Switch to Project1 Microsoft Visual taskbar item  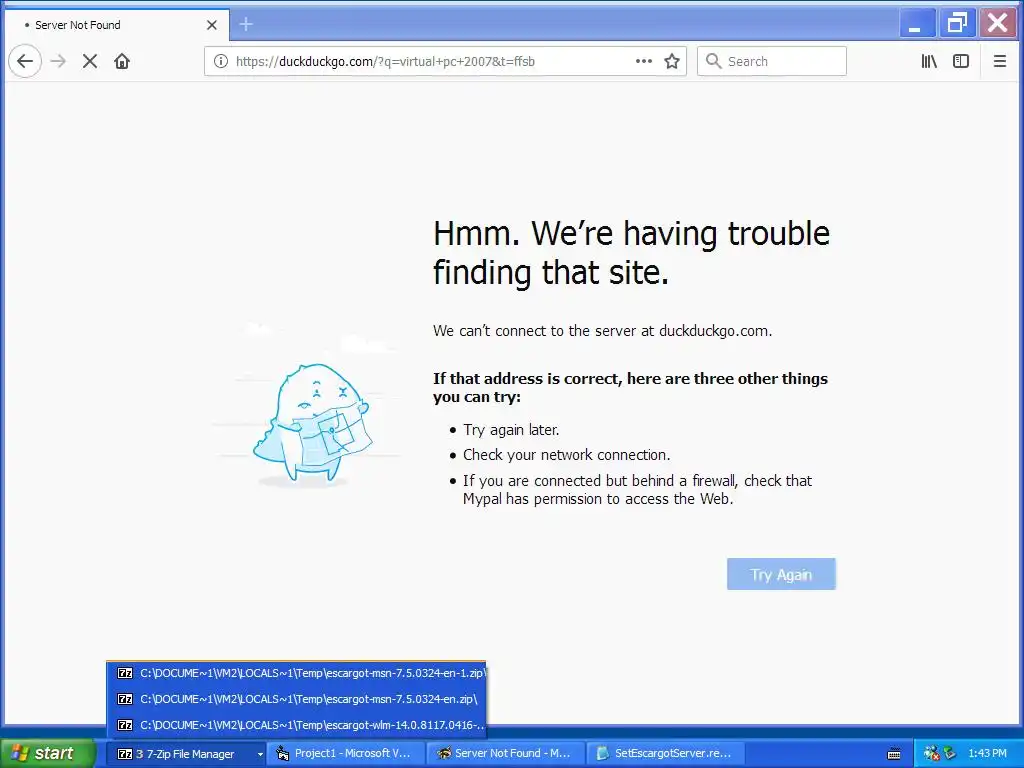[x=346, y=754]
